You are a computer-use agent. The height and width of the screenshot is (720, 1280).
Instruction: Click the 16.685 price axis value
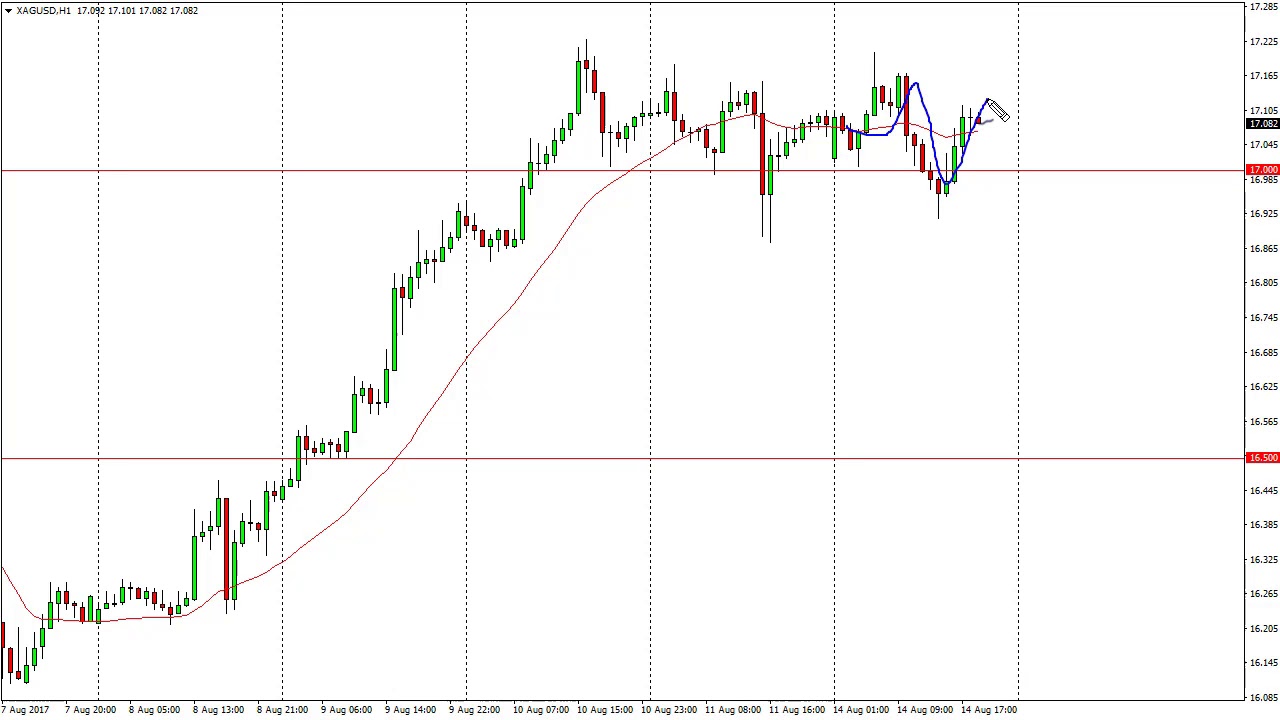(x=1263, y=353)
